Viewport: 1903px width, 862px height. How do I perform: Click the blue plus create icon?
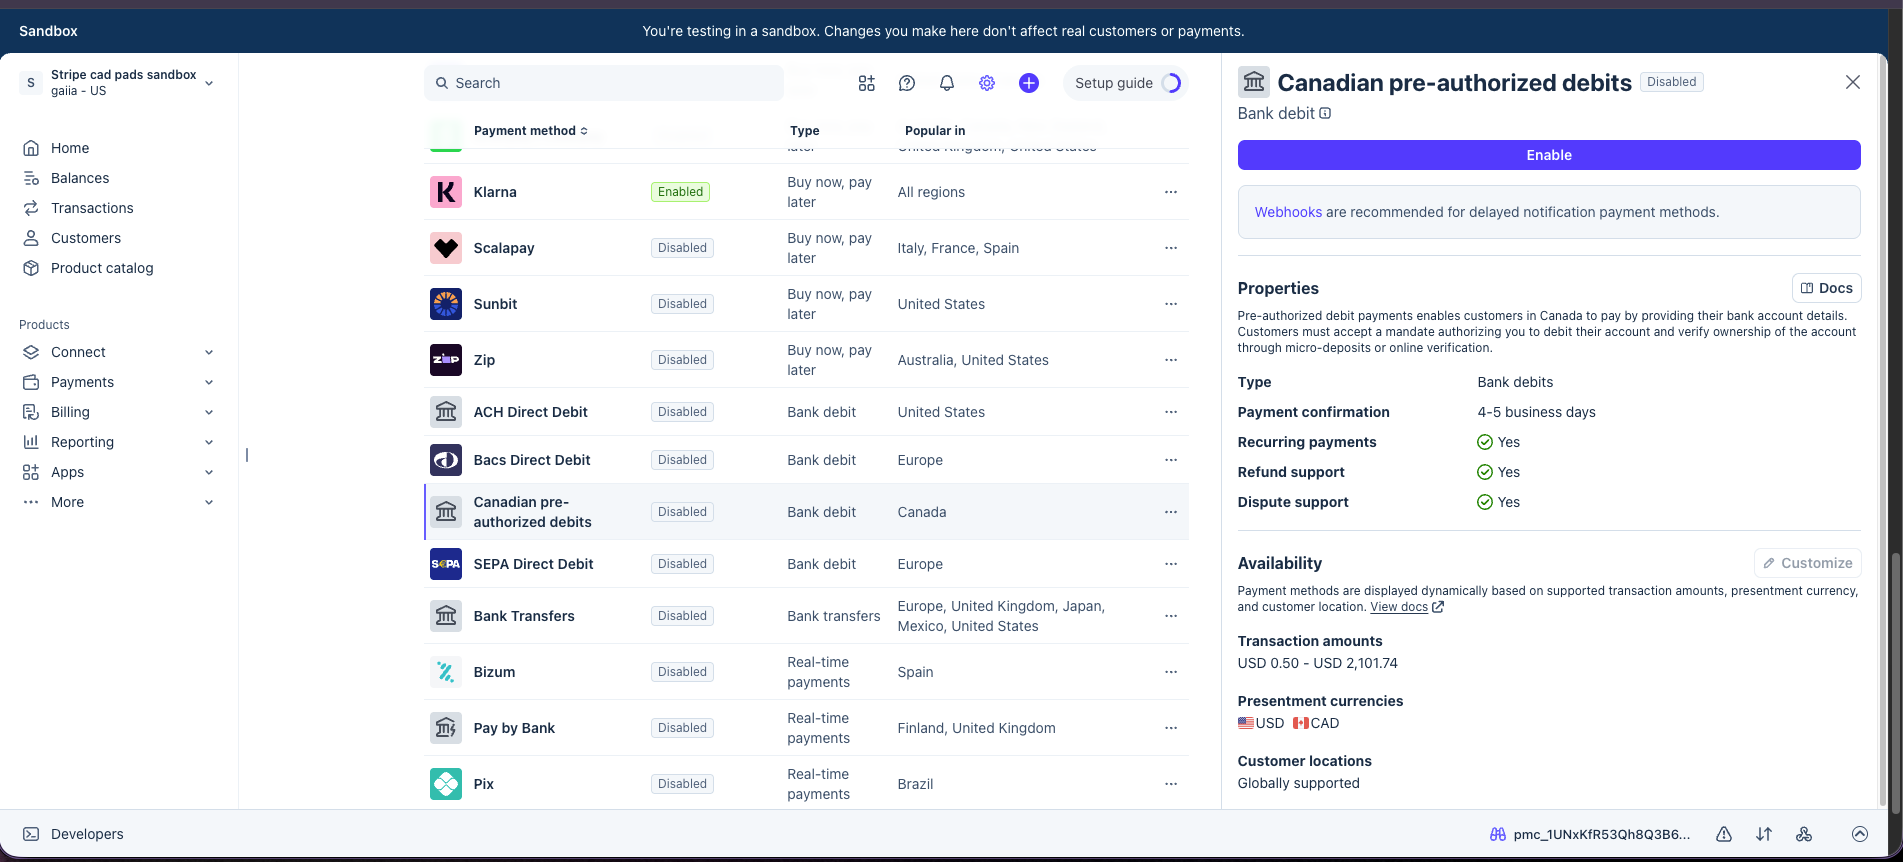pyautogui.click(x=1029, y=83)
